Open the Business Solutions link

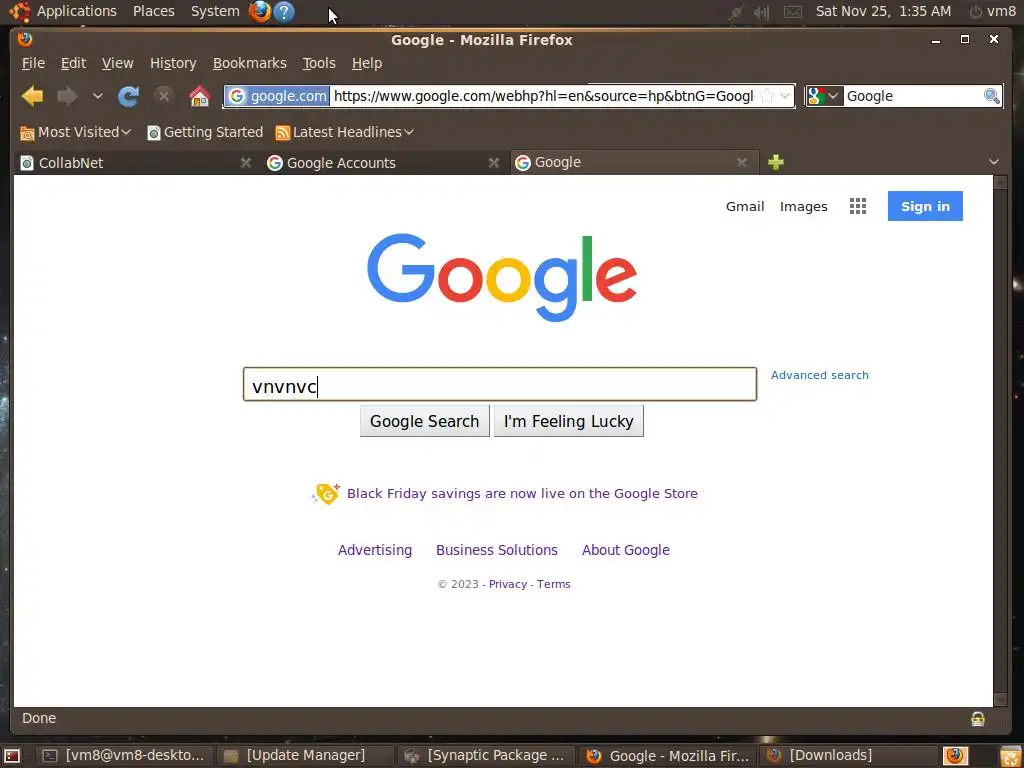pyautogui.click(x=497, y=550)
